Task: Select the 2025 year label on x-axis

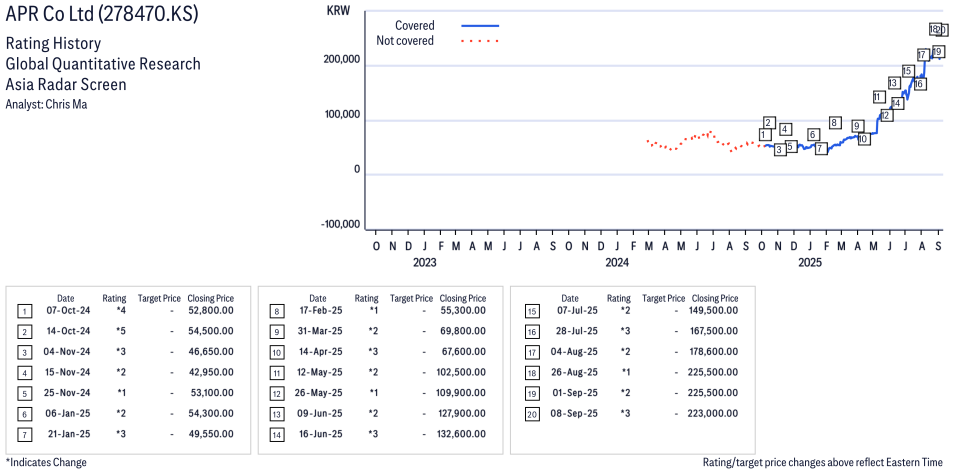Action: click(810, 263)
